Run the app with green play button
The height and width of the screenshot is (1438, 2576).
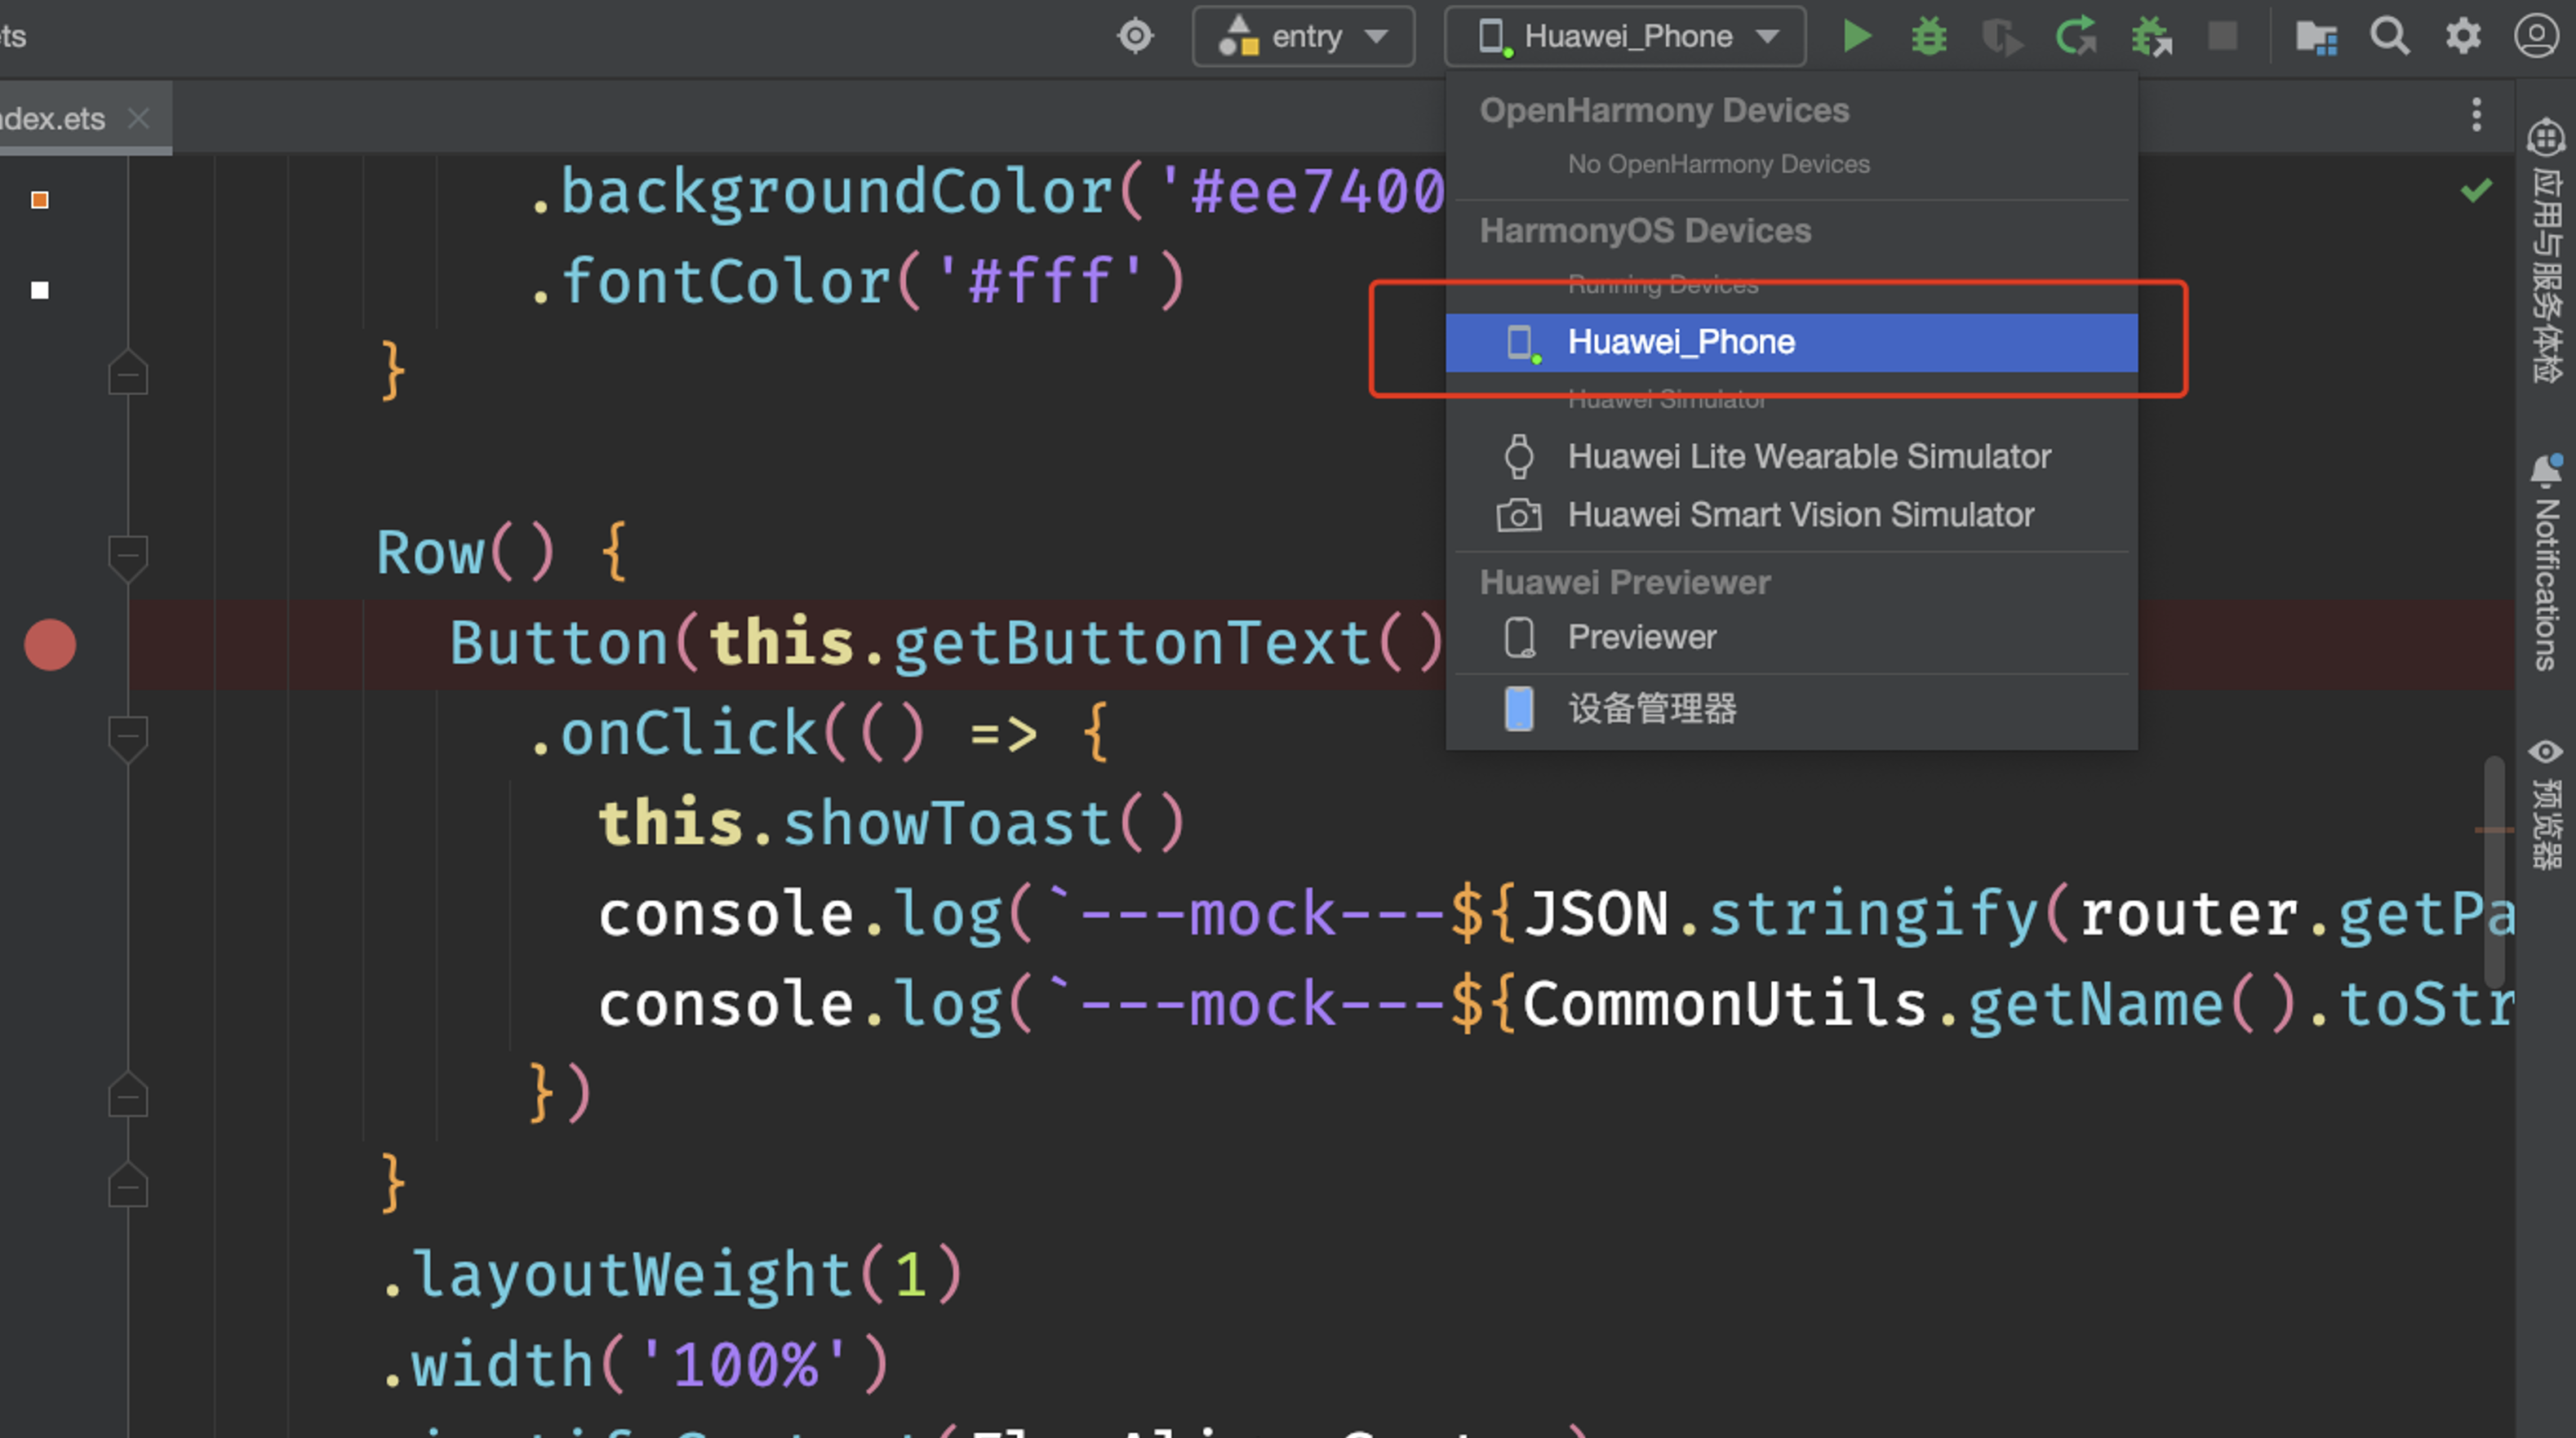click(1857, 36)
